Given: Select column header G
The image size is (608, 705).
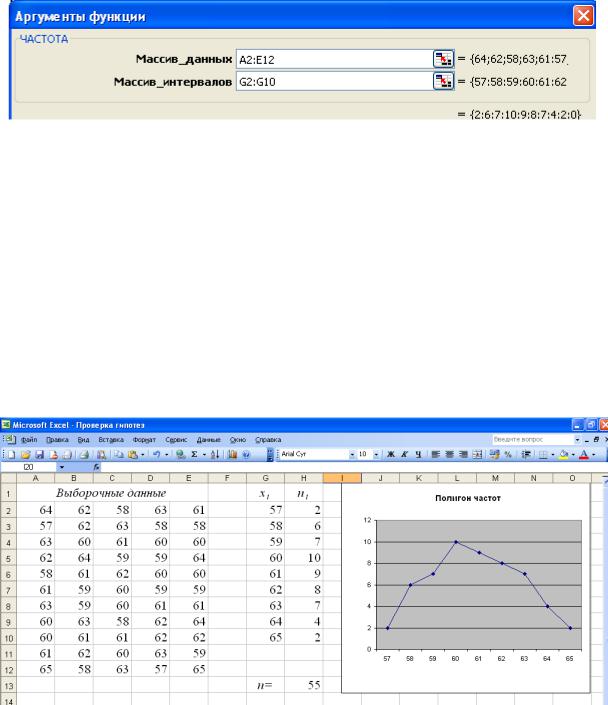Looking at the screenshot, I should click(265, 478).
